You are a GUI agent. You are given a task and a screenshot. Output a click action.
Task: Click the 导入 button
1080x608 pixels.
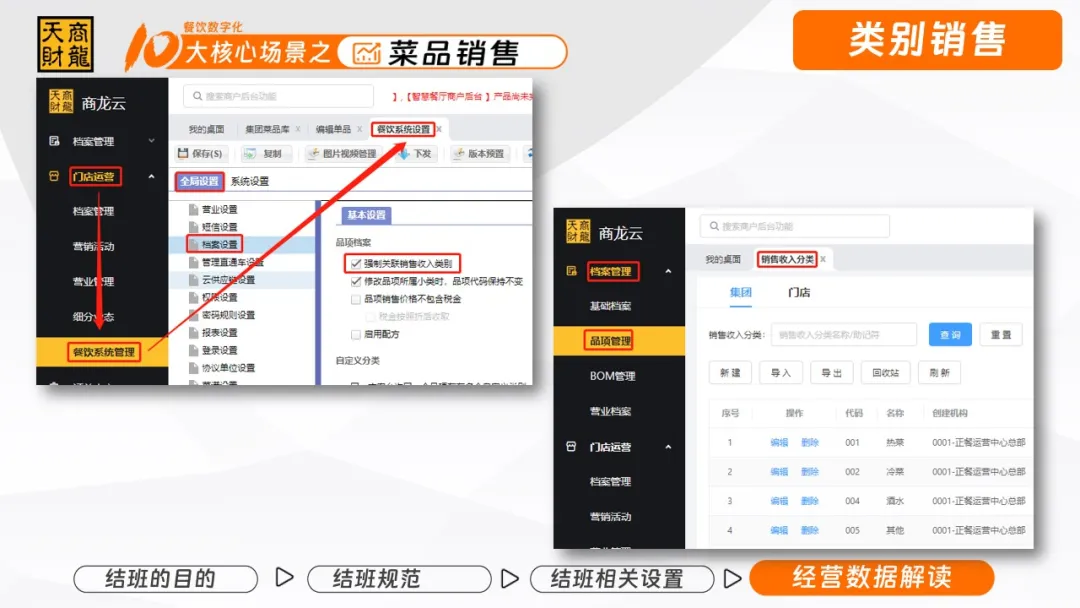pyautogui.click(x=781, y=373)
